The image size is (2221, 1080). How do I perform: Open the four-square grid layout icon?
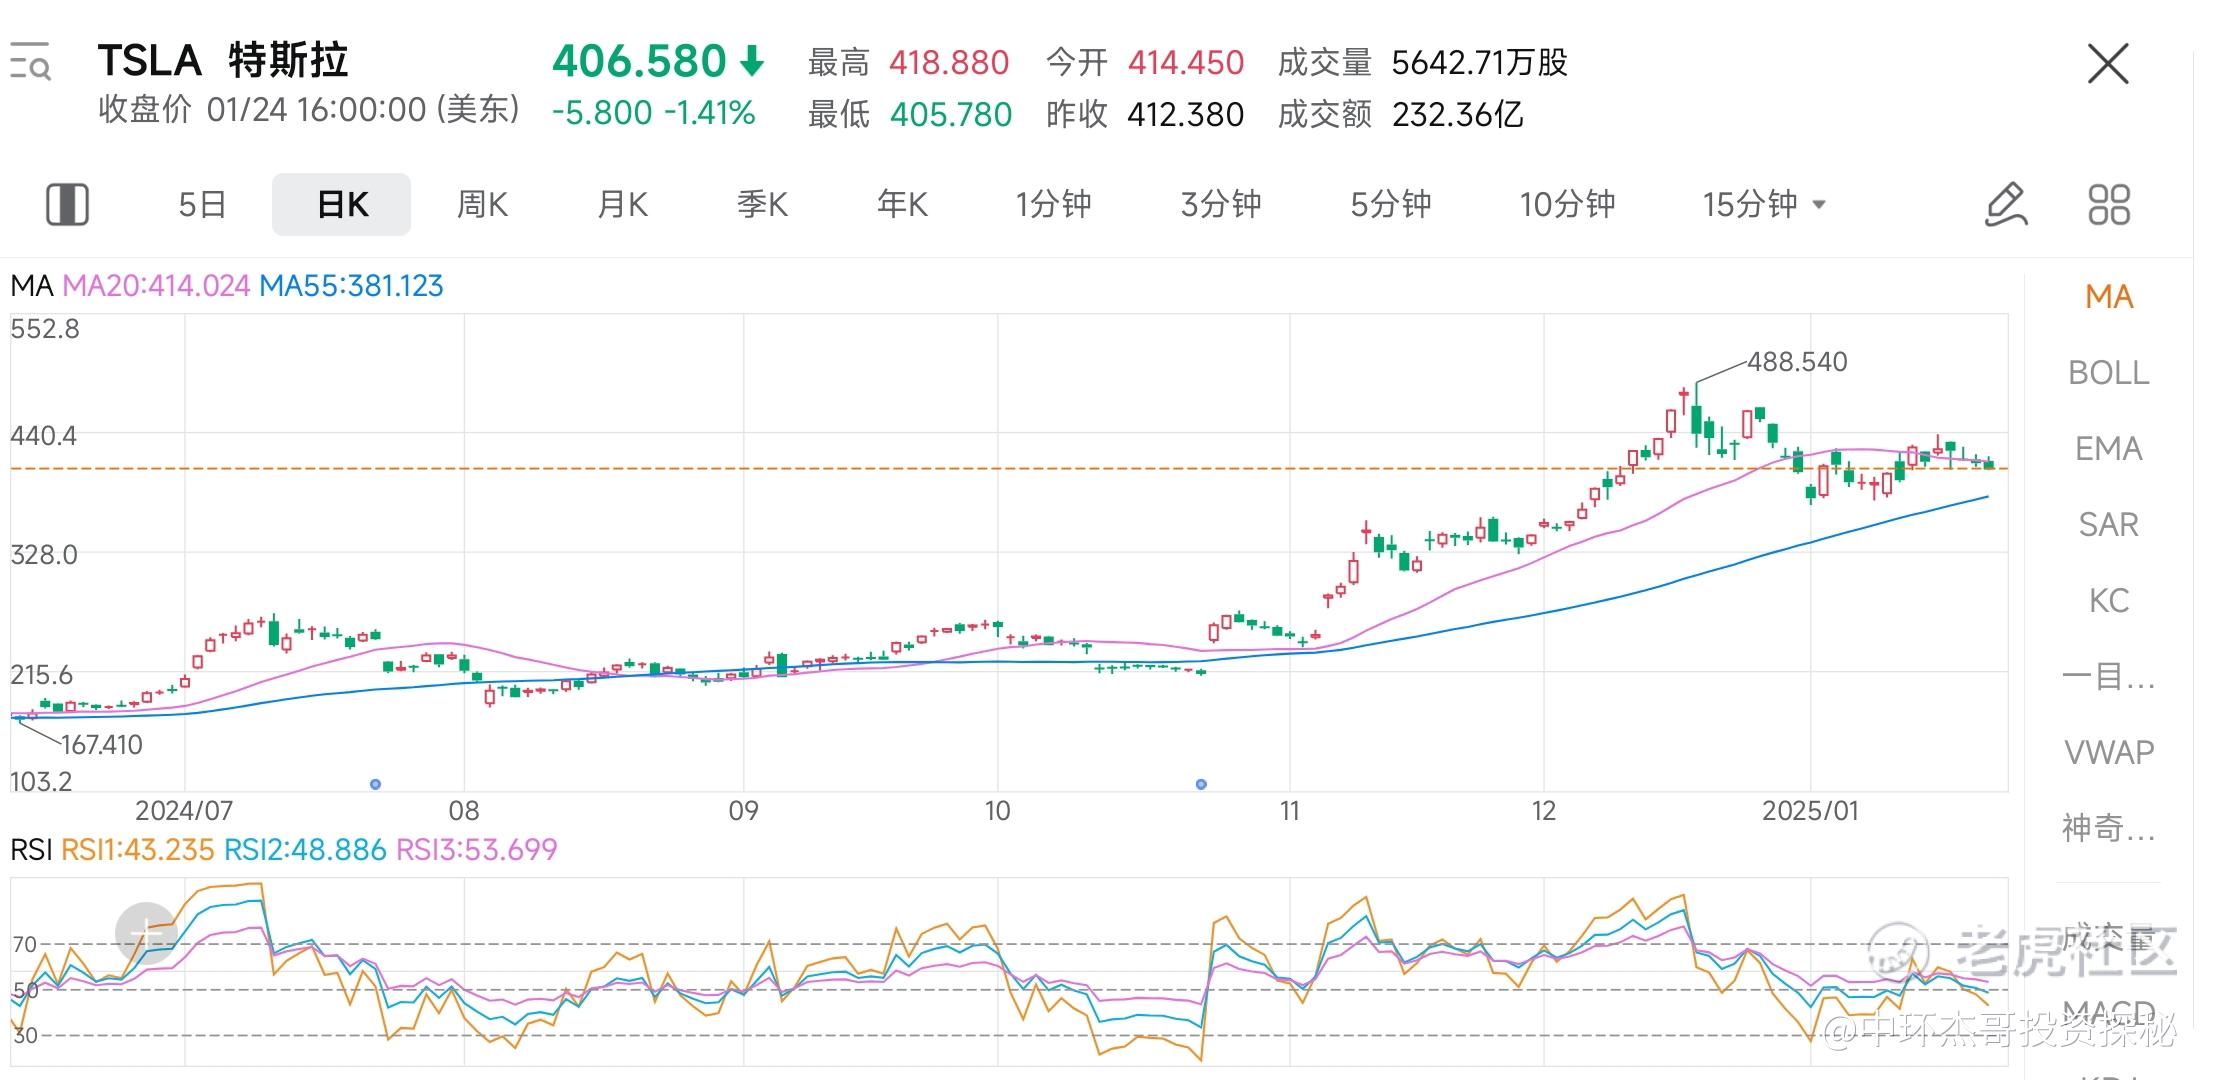click(2109, 204)
